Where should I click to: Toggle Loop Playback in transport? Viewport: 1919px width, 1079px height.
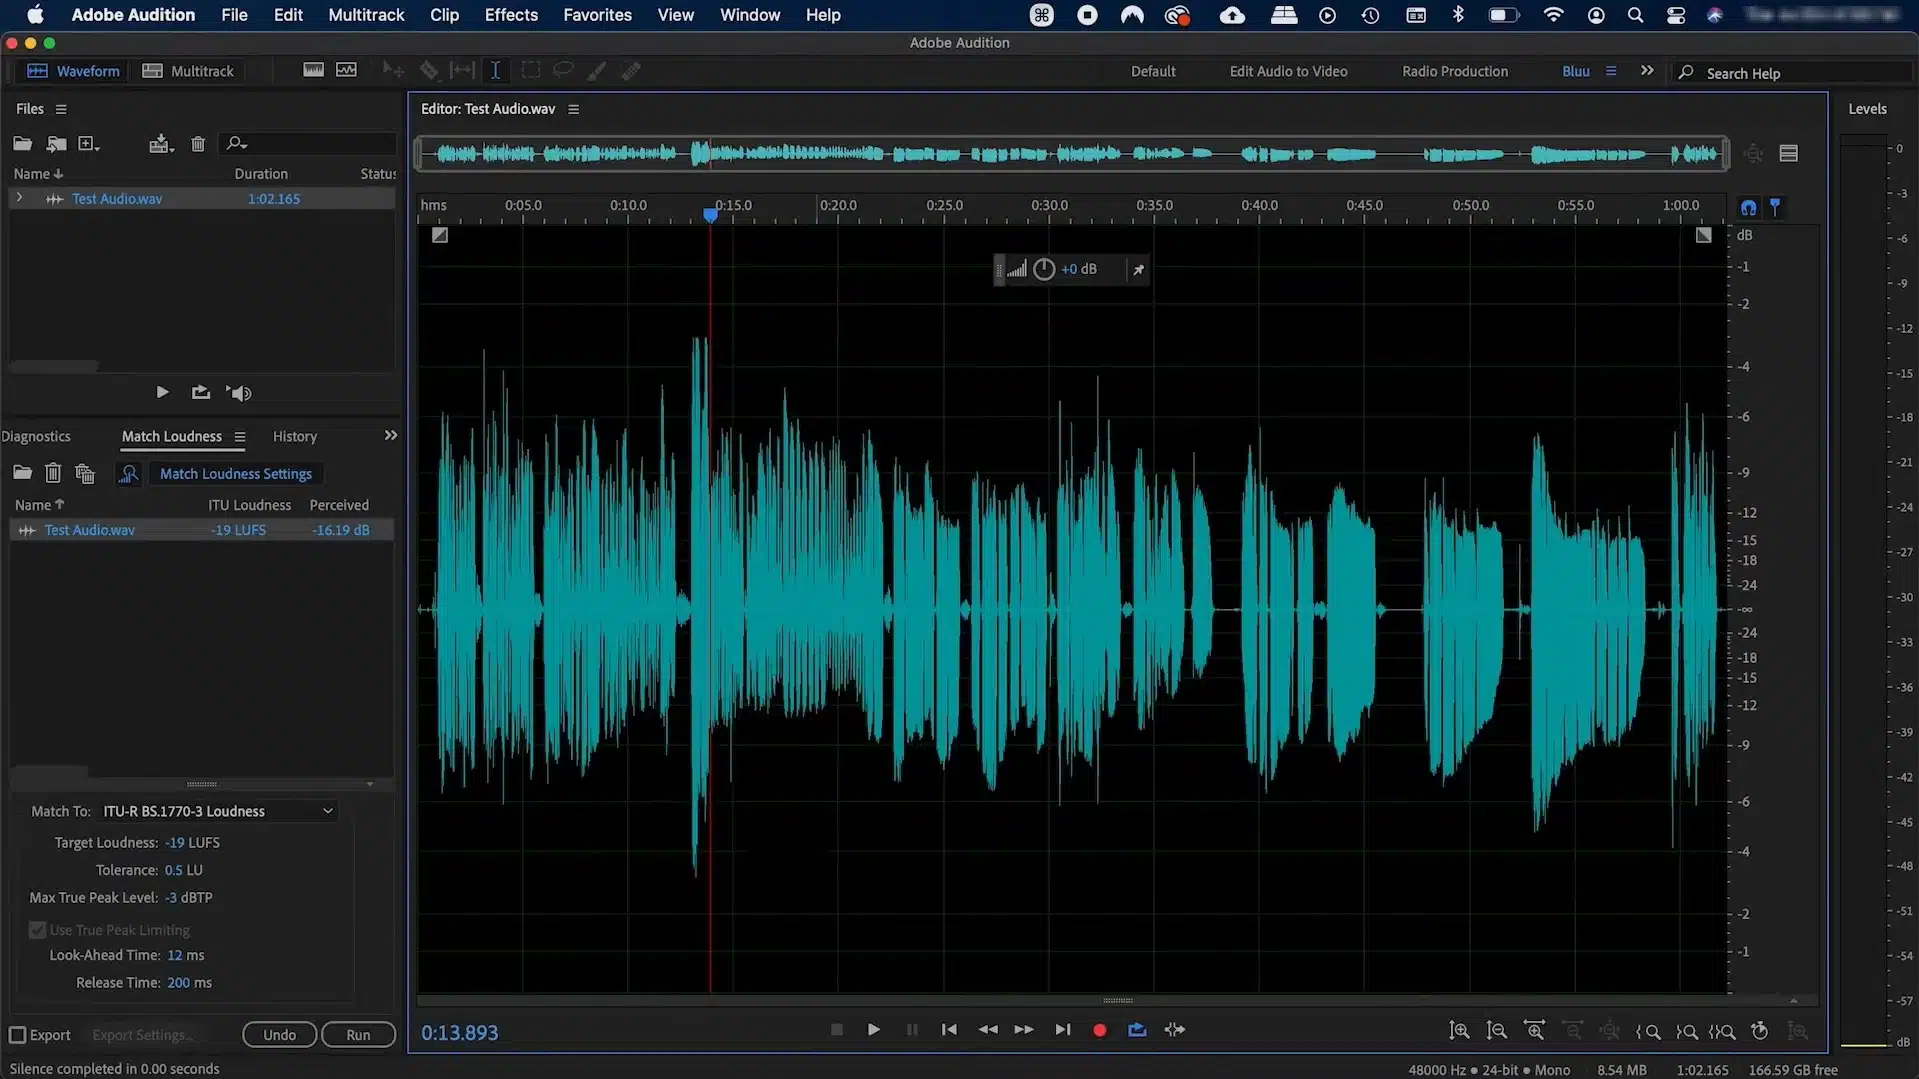[x=1137, y=1029]
